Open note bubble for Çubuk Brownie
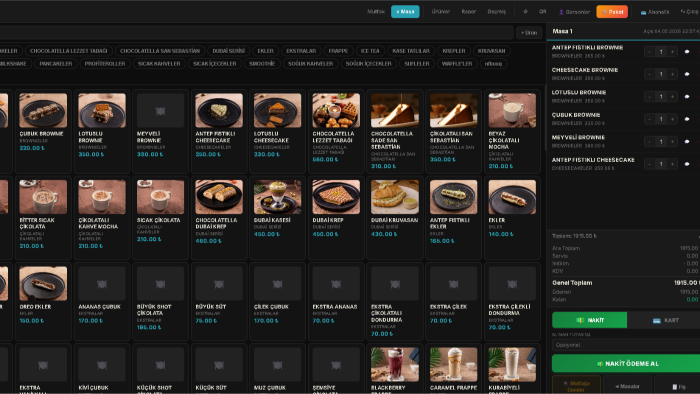This screenshot has height=394, width=700. [687, 119]
